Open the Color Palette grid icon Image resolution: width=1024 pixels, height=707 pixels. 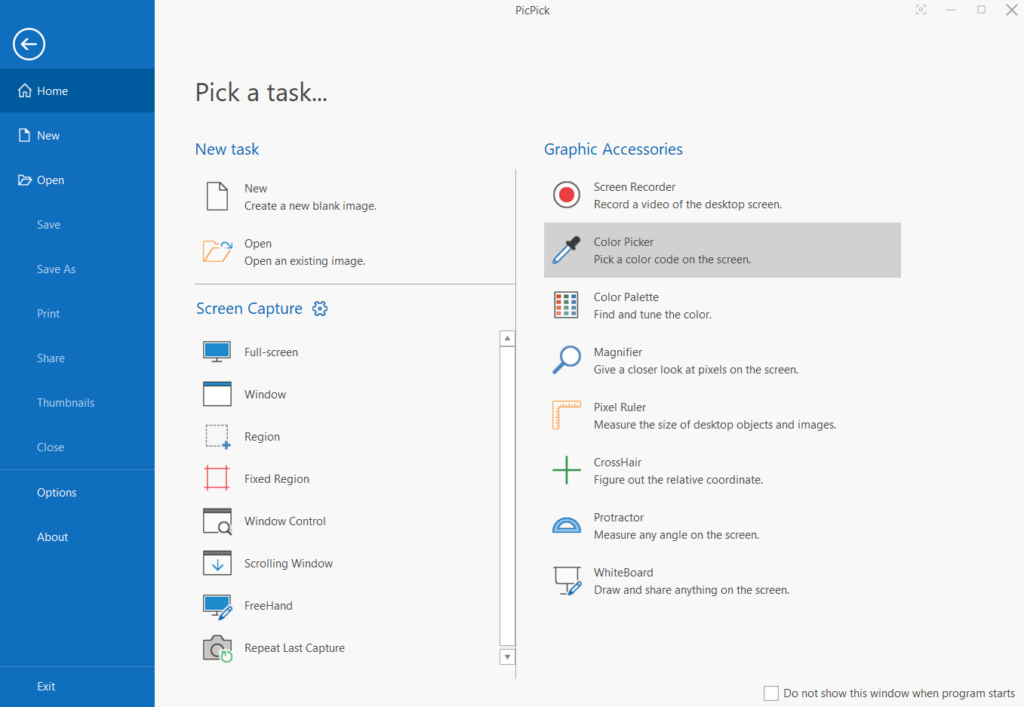click(x=567, y=305)
